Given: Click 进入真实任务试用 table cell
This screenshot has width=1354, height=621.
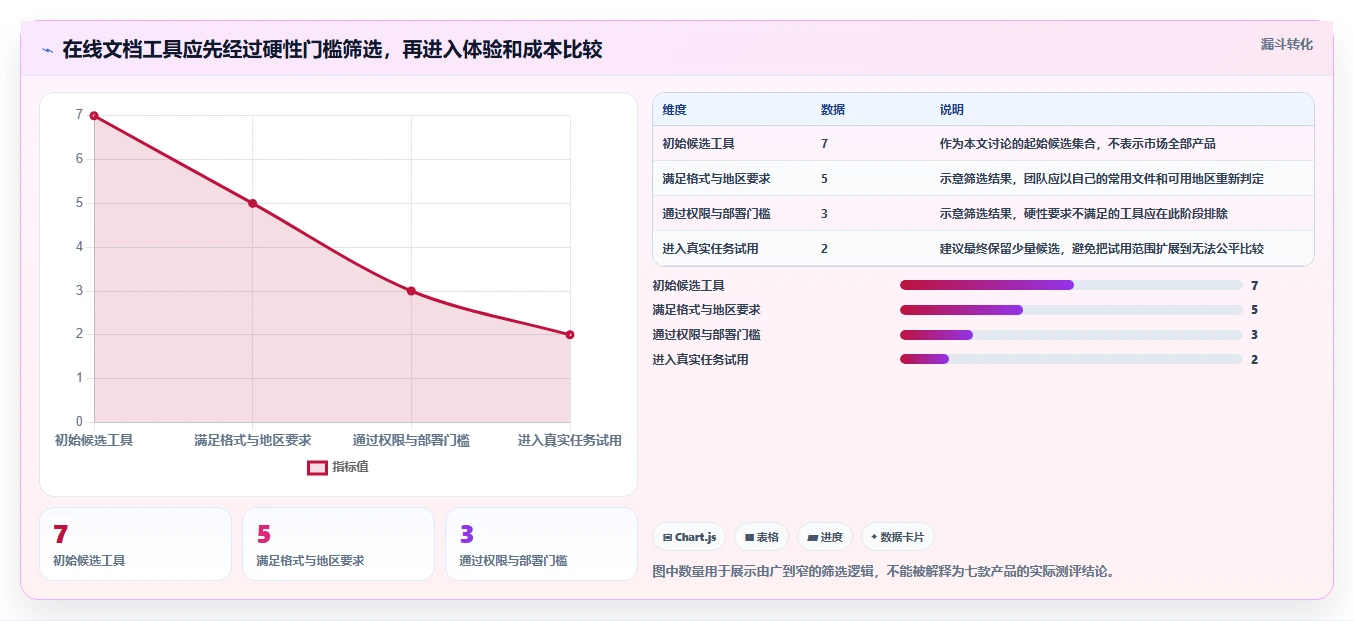Looking at the screenshot, I should pyautogui.click(x=710, y=249).
